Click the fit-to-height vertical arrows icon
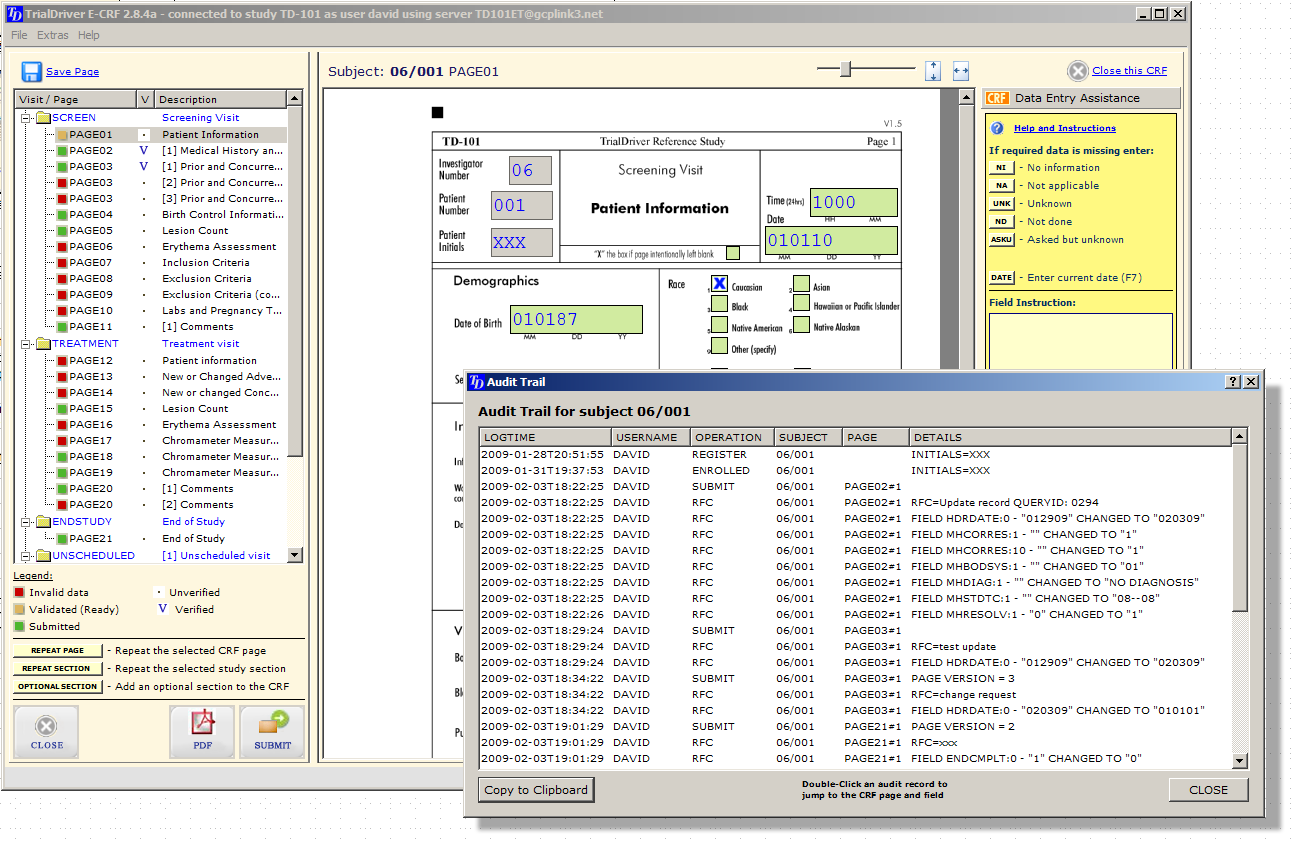 tap(933, 71)
